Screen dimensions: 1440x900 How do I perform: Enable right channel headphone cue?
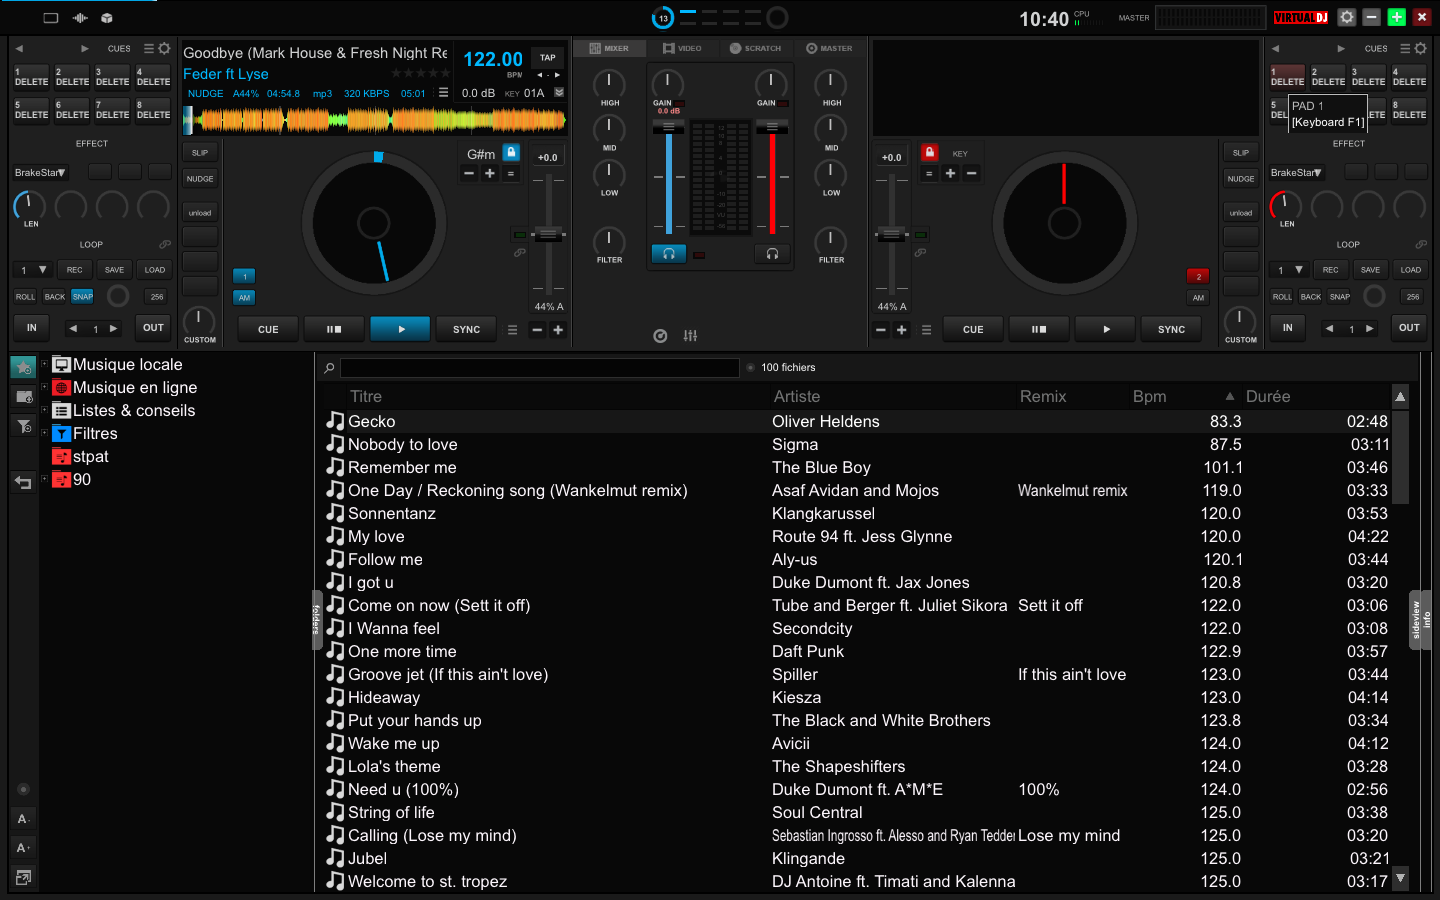[x=772, y=254]
